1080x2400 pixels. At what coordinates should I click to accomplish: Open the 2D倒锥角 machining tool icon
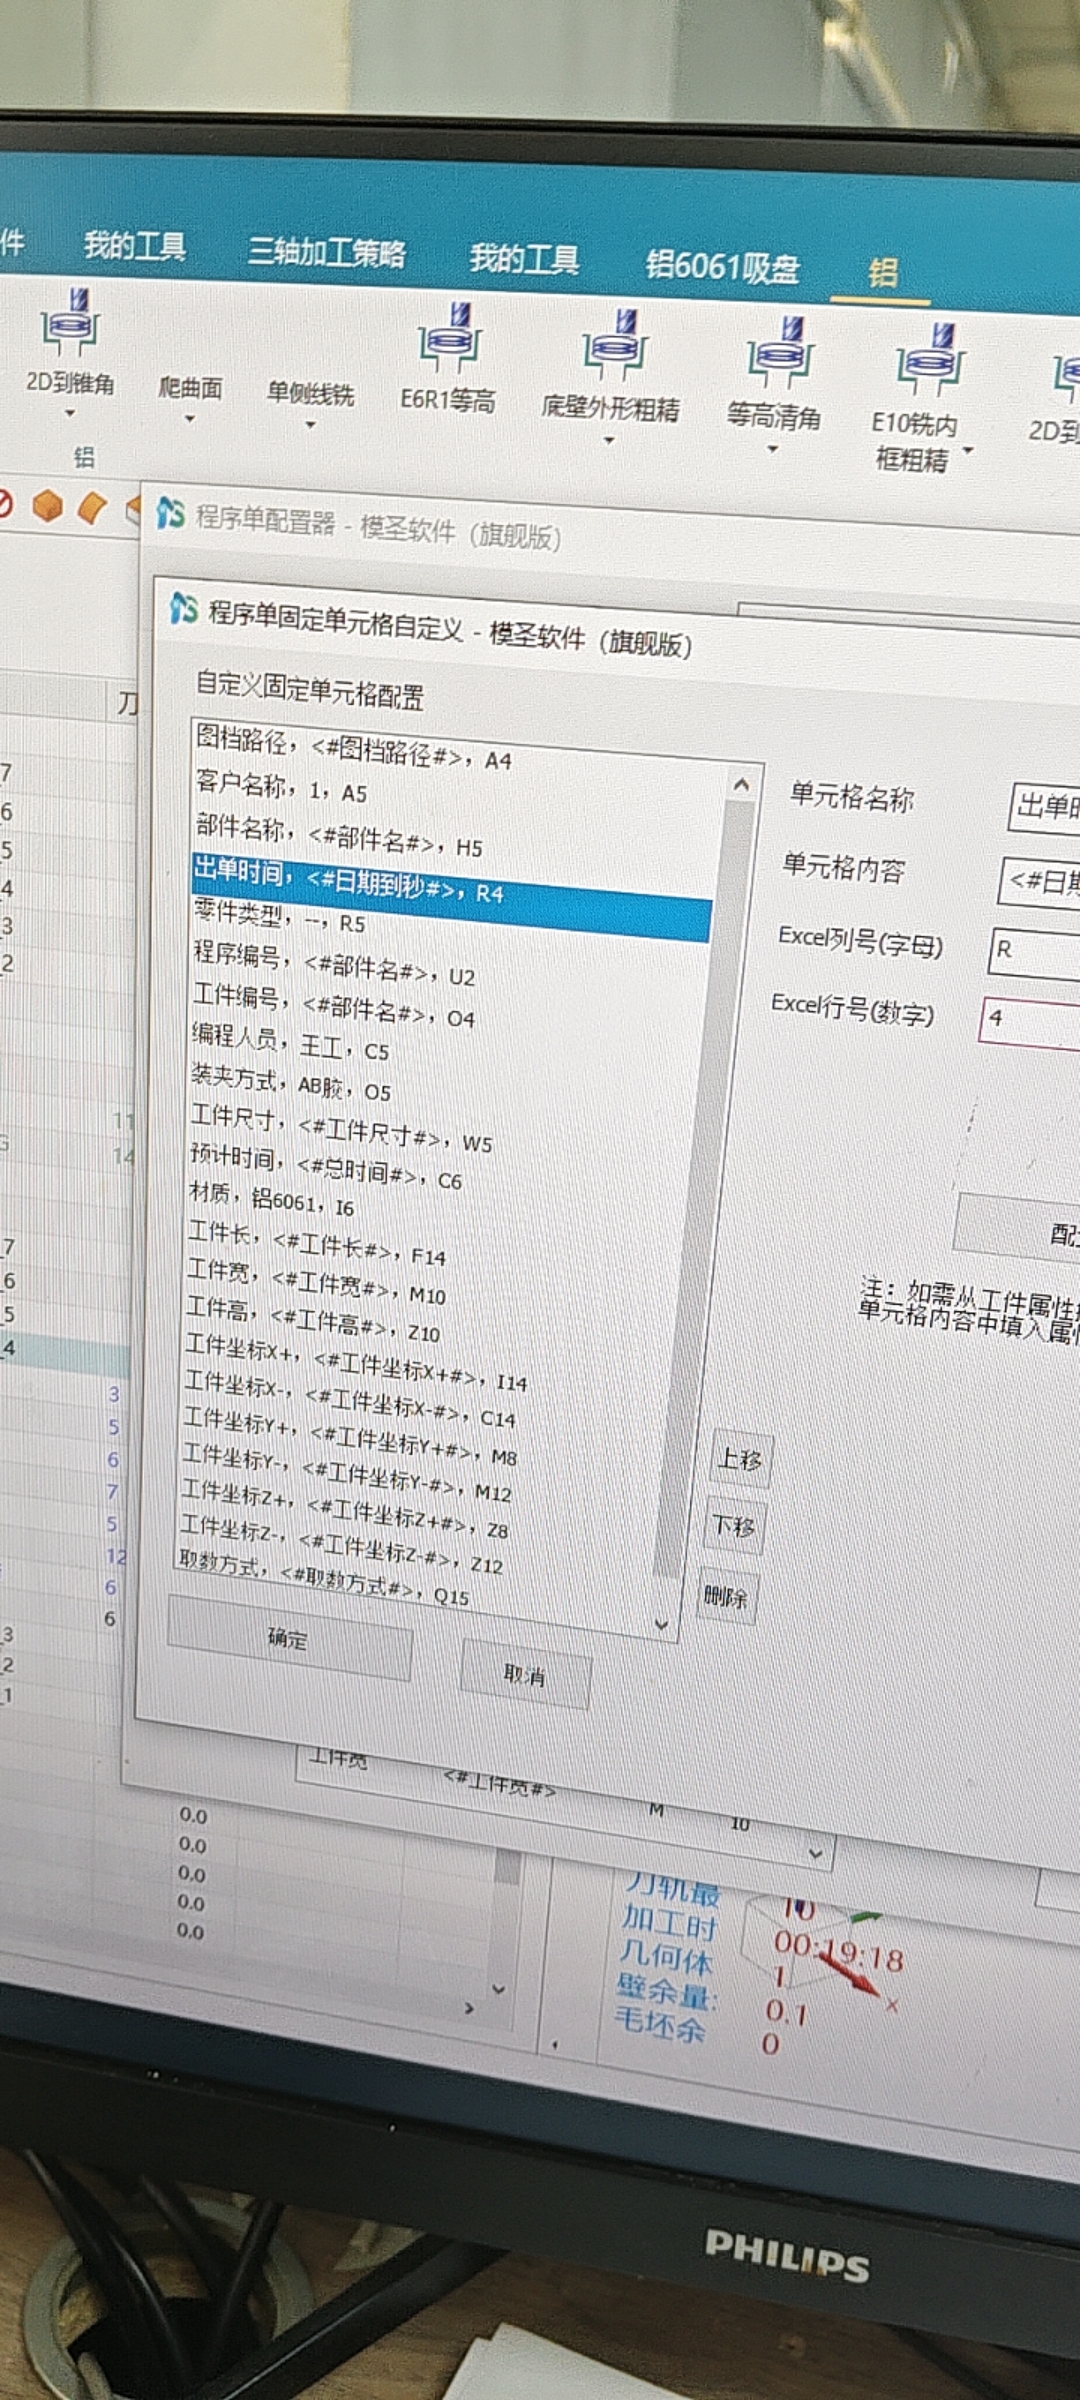(x=69, y=325)
